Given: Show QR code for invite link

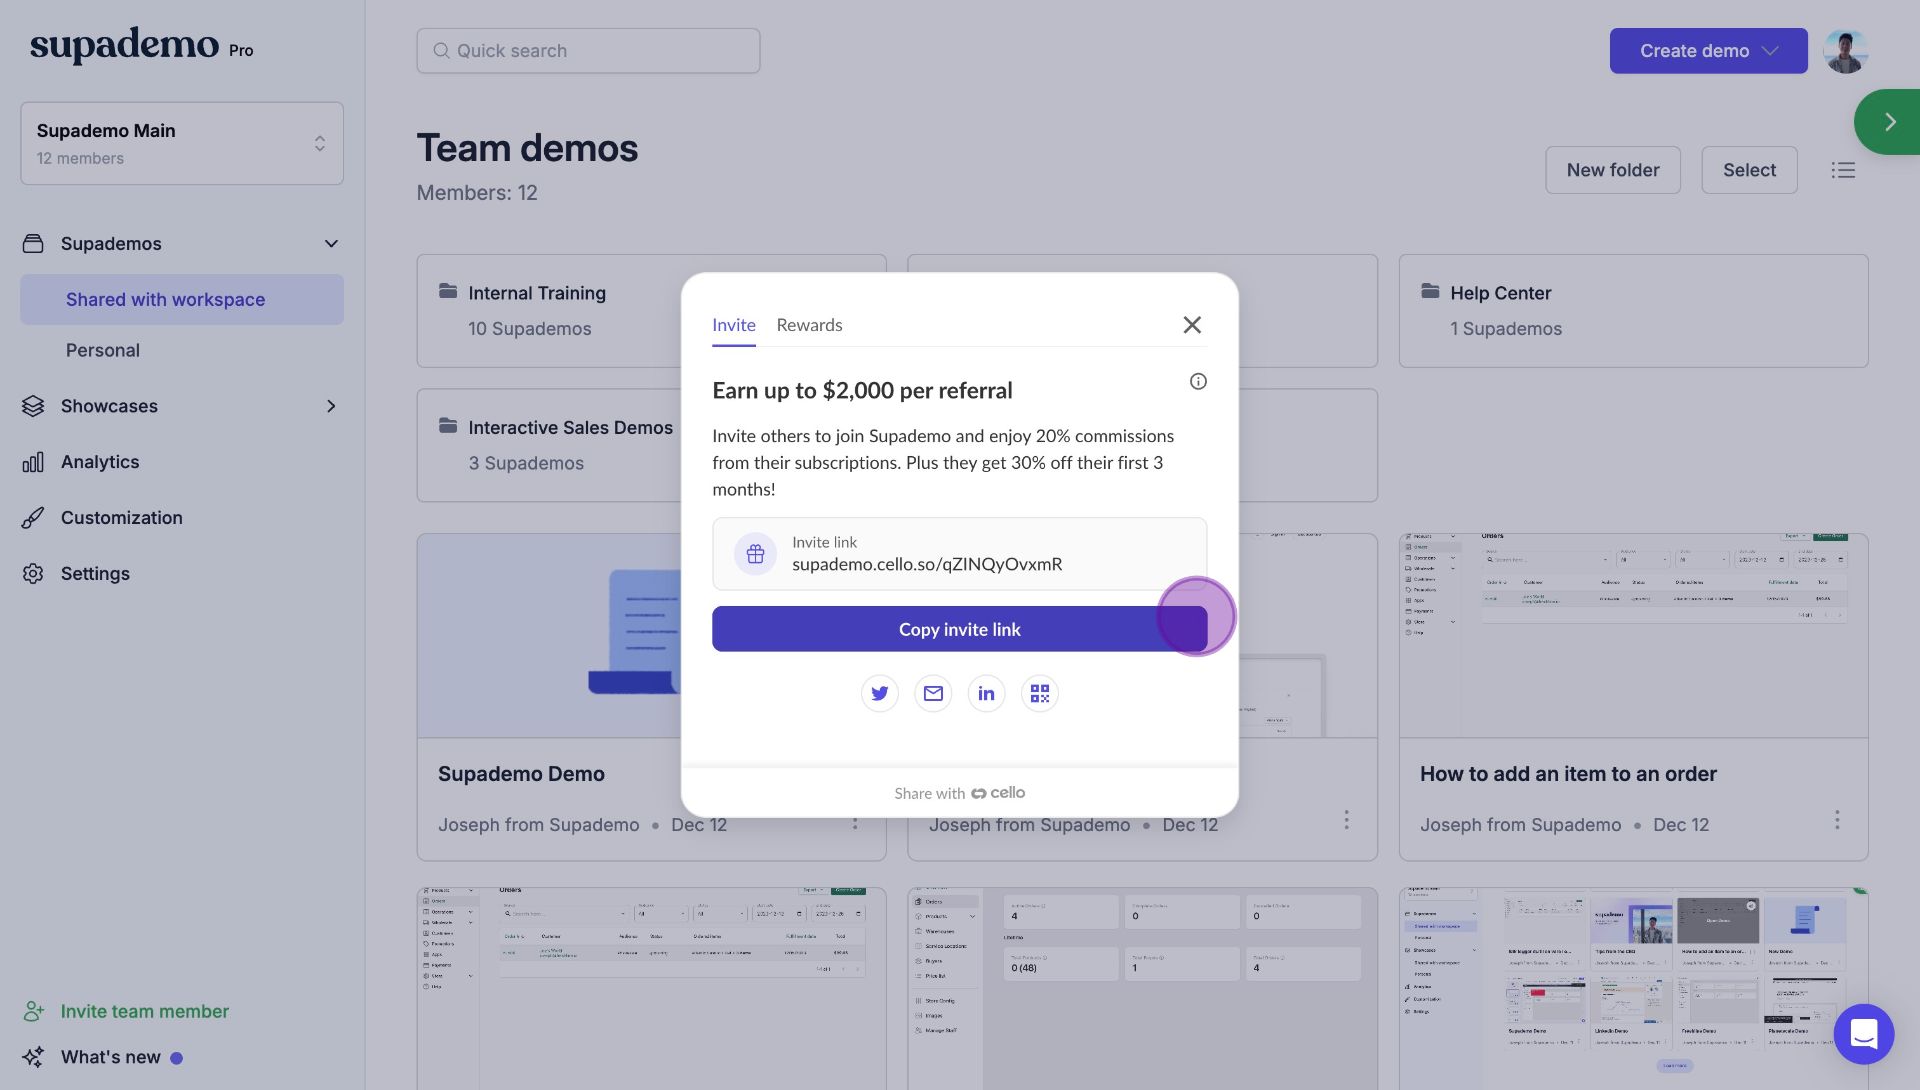Looking at the screenshot, I should 1040,693.
